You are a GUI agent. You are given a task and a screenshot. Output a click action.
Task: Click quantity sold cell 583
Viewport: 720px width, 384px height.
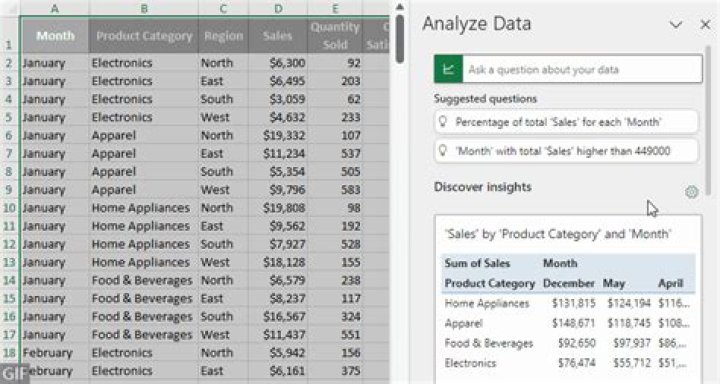pos(335,189)
